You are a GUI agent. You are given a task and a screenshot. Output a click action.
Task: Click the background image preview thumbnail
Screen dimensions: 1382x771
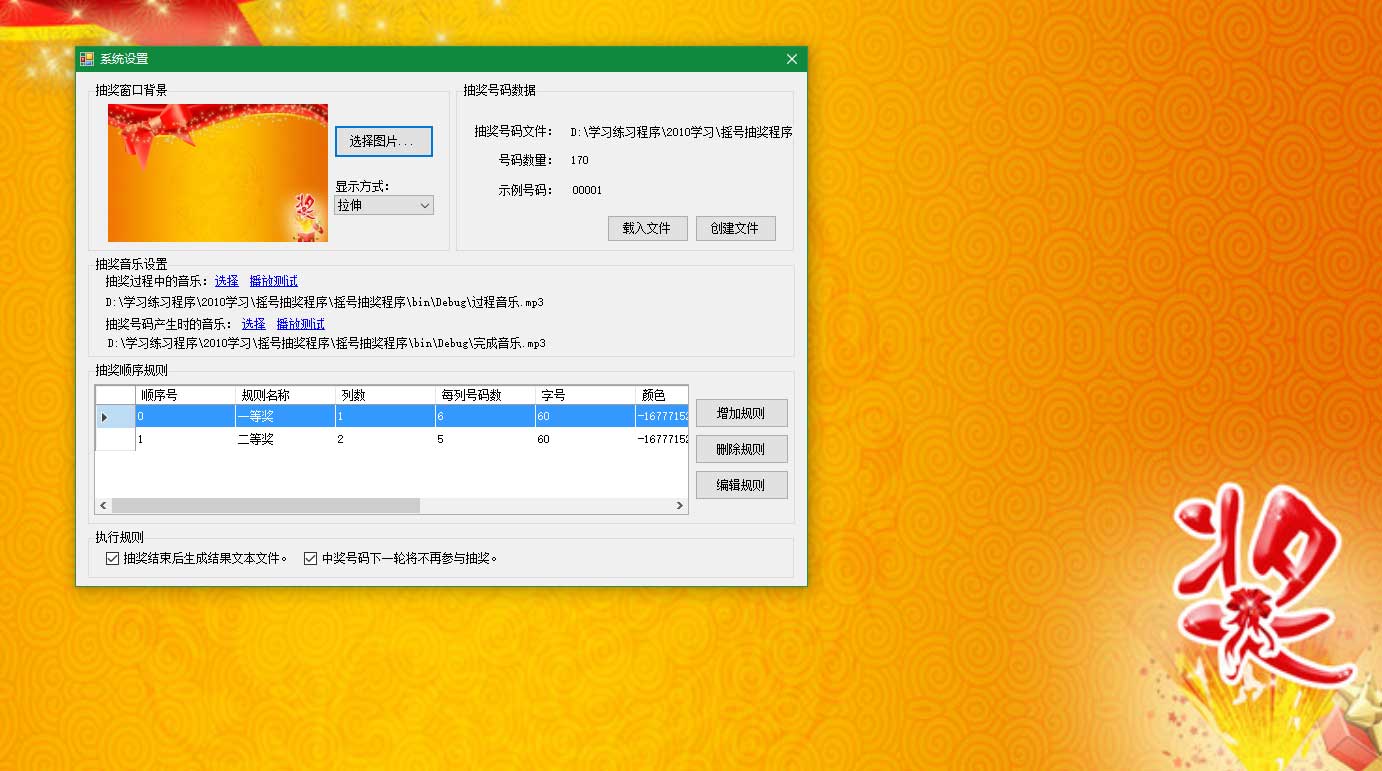tap(217, 172)
